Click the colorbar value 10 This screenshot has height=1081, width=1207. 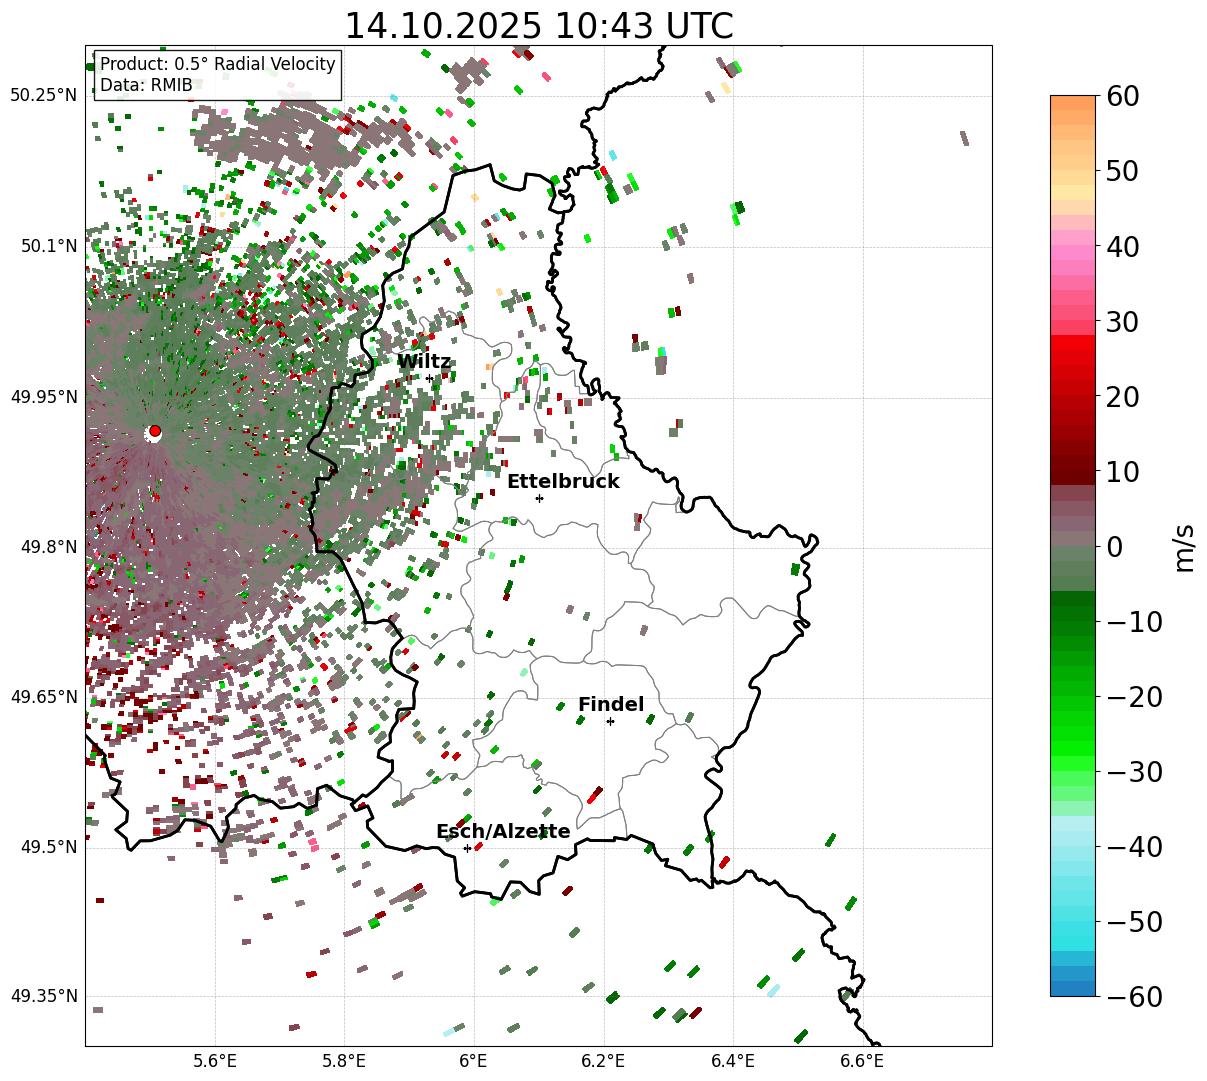[1123, 471]
